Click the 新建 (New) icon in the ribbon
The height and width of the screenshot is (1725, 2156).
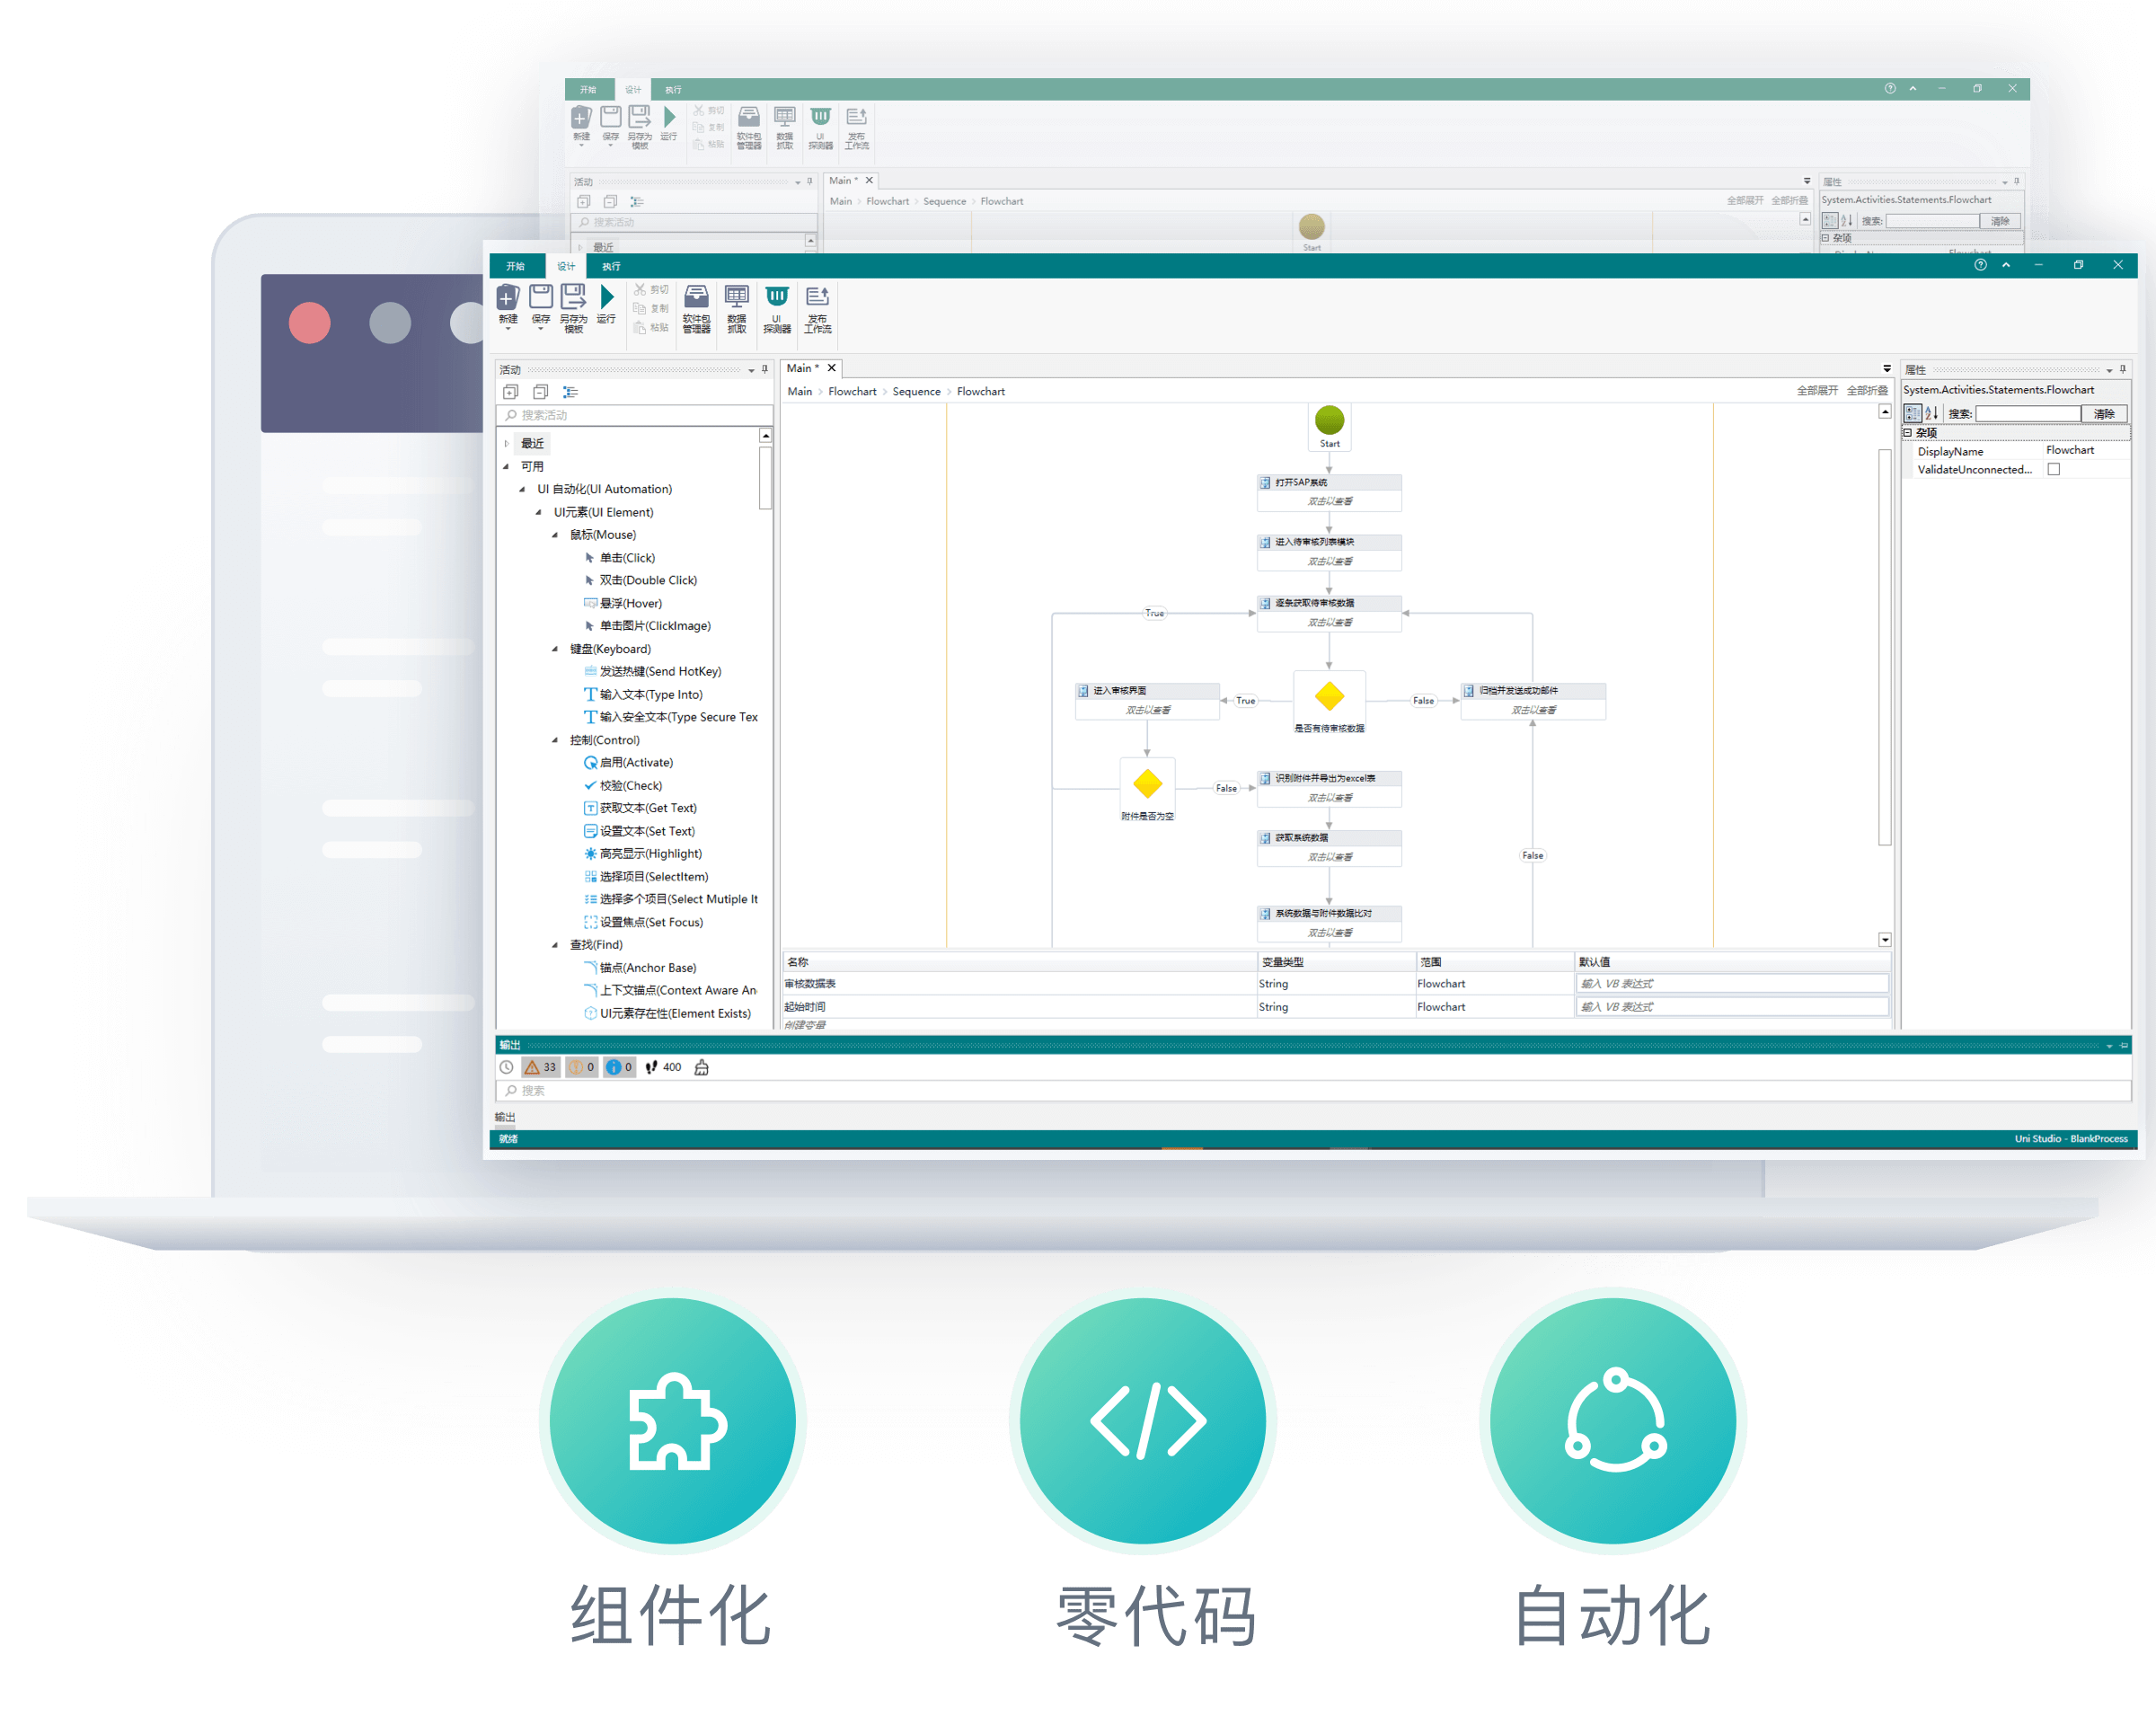click(507, 298)
